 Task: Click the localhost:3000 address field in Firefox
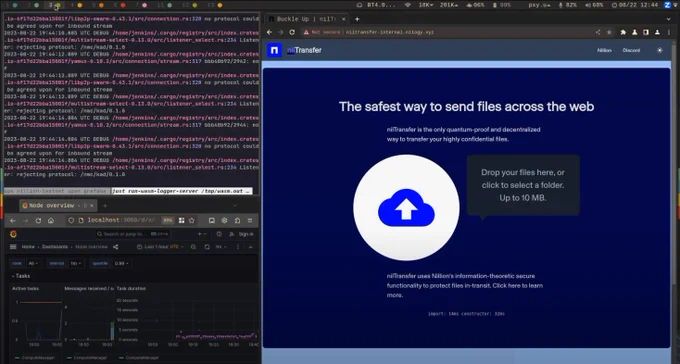coord(121,220)
